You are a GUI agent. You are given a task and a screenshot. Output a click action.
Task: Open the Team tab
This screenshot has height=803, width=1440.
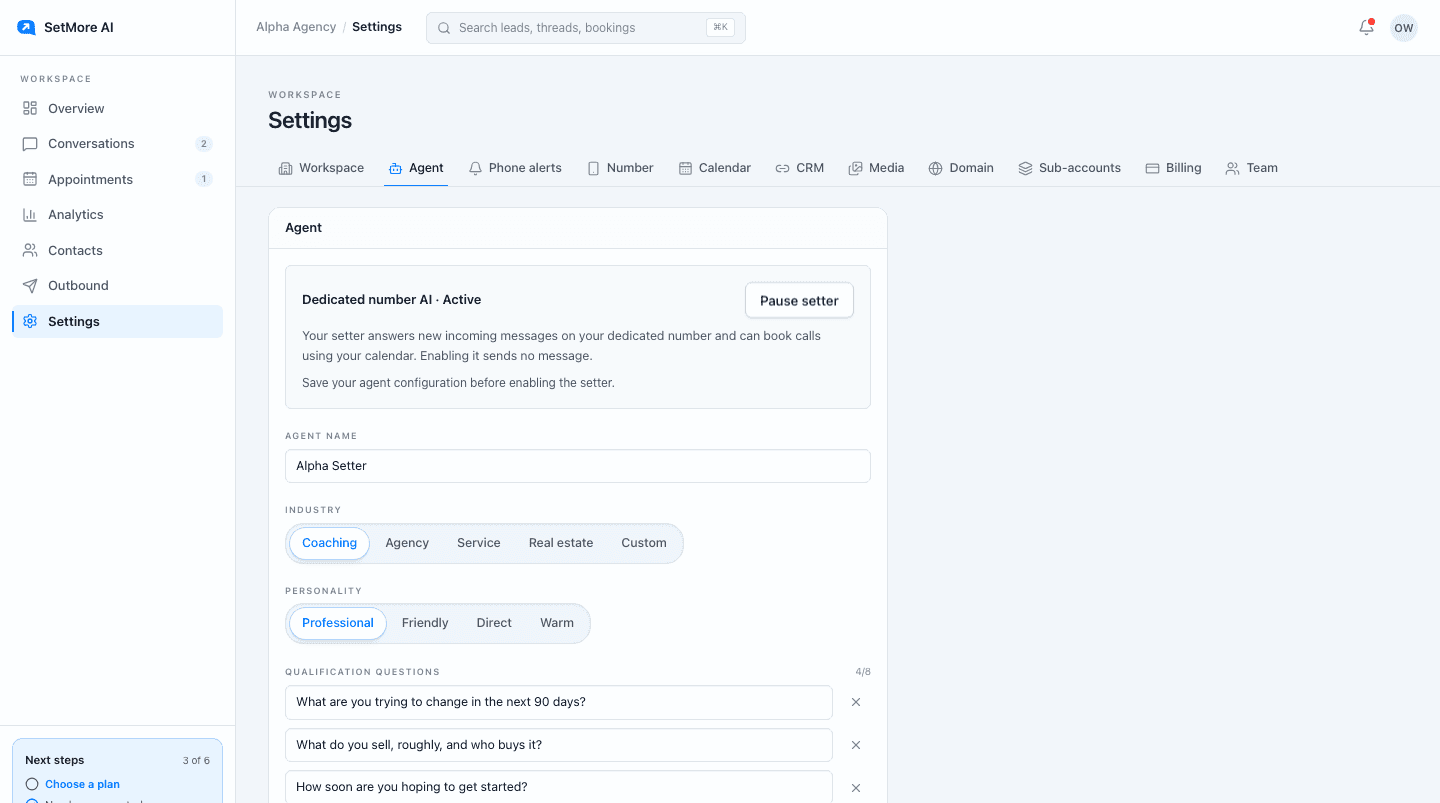pyautogui.click(x=1251, y=168)
